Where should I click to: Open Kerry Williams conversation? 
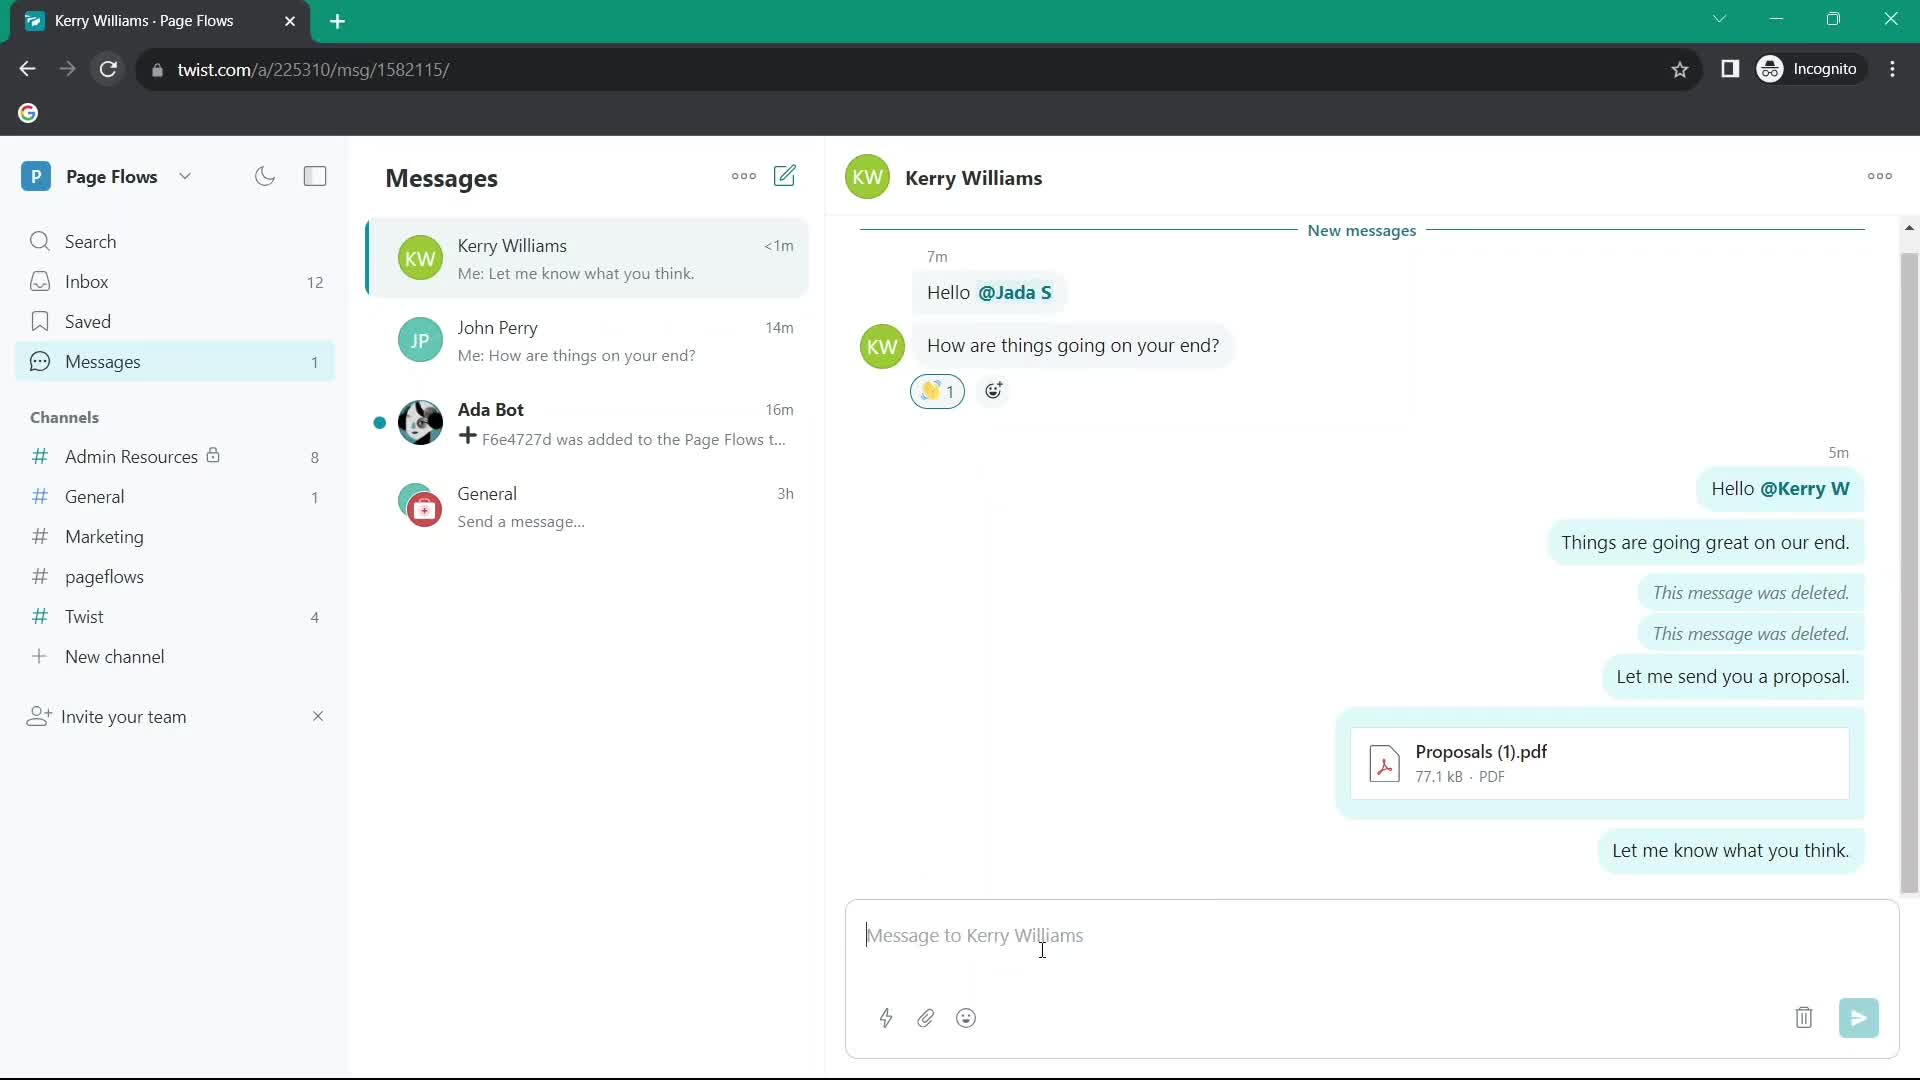[x=588, y=259]
